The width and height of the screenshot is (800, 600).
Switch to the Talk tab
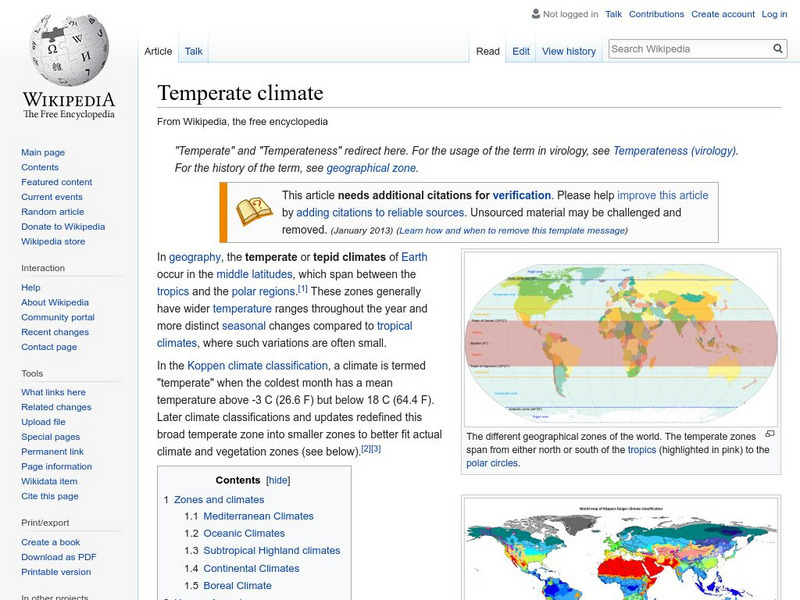tap(192, 50)
